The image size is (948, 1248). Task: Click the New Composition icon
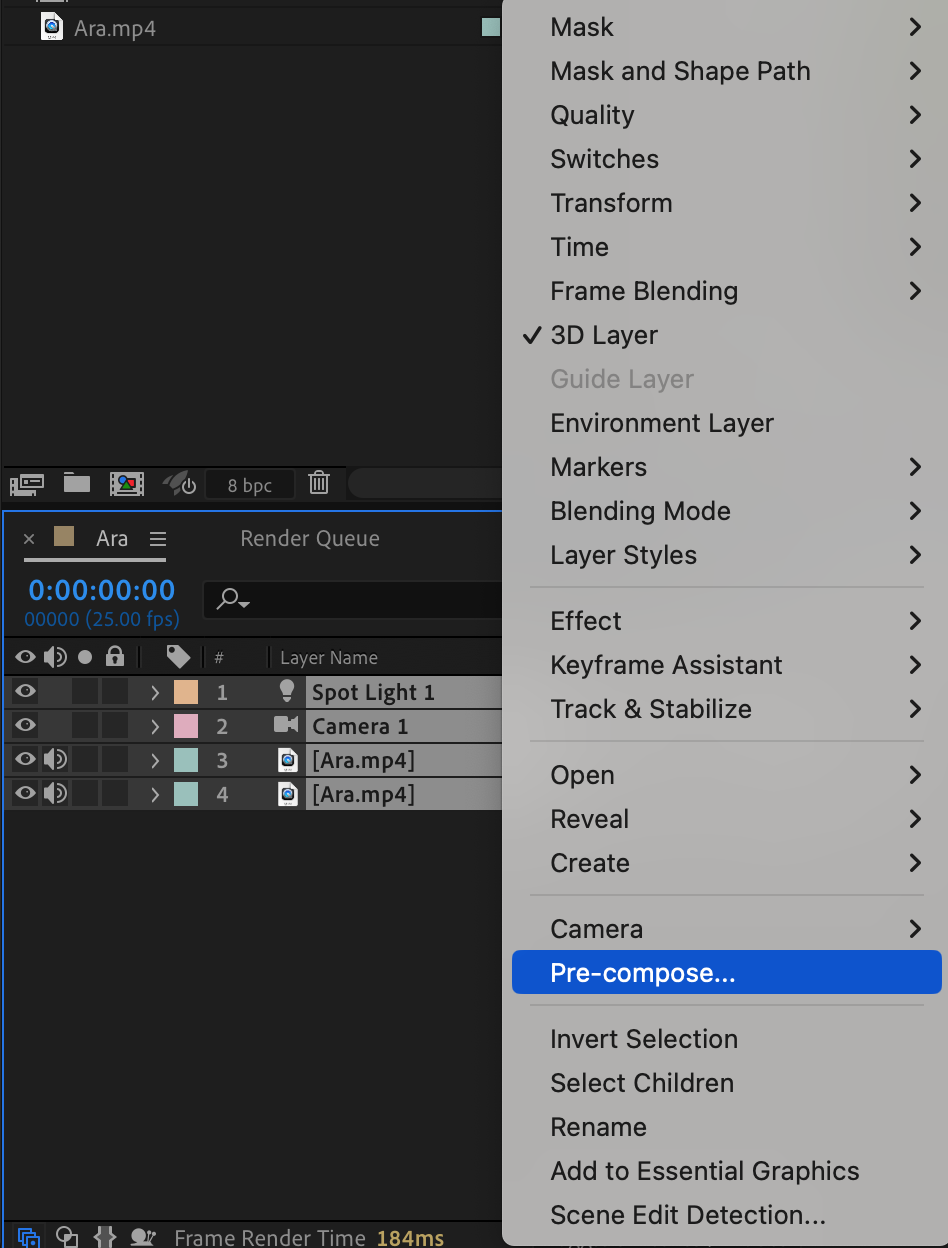[127, 485]
